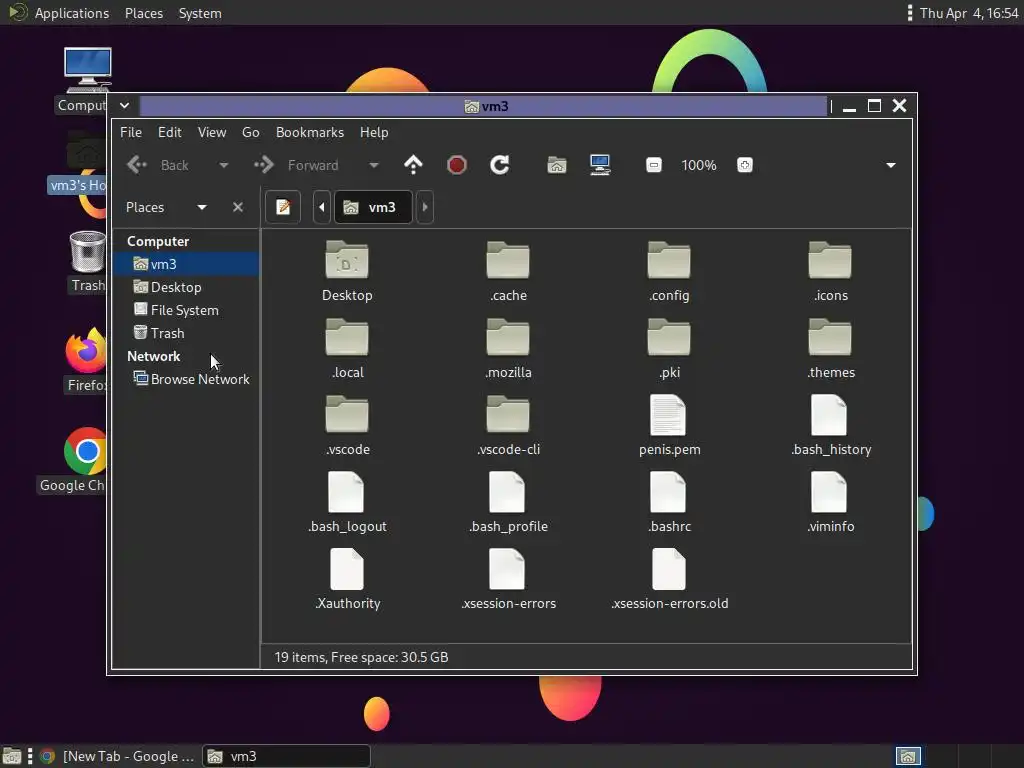The image size is (1024, 768).
Task: Select Desktop in the Places sidebar
Action: click(x=186, y=287)
